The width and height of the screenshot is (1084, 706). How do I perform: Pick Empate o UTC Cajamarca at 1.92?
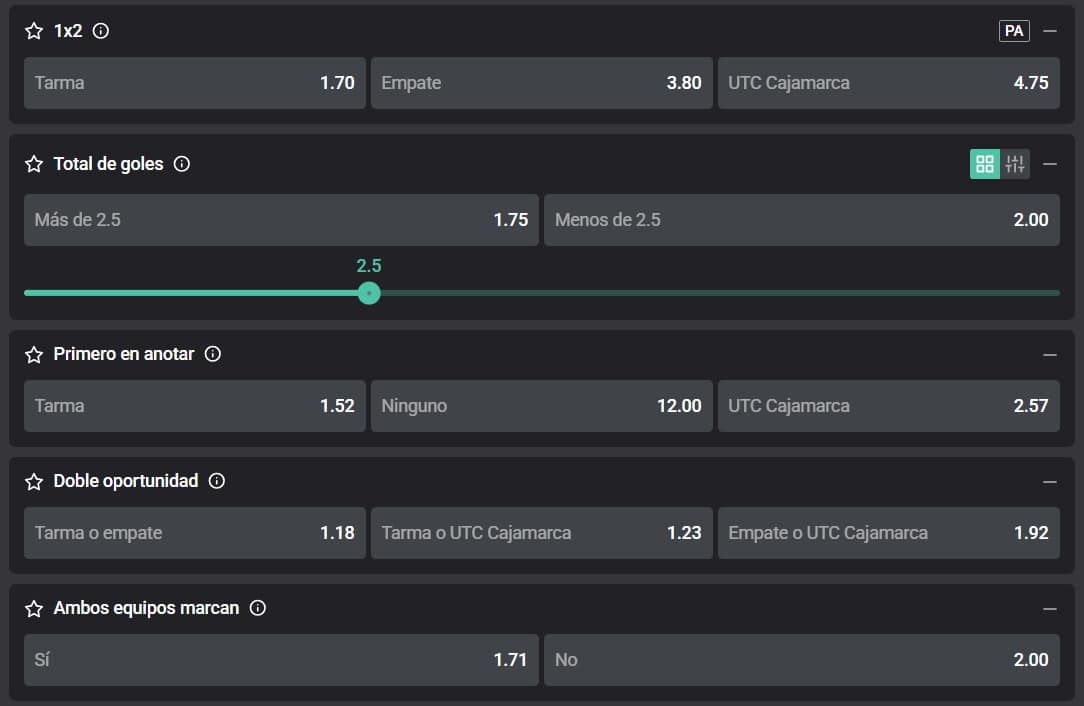[x=888, y=533]
